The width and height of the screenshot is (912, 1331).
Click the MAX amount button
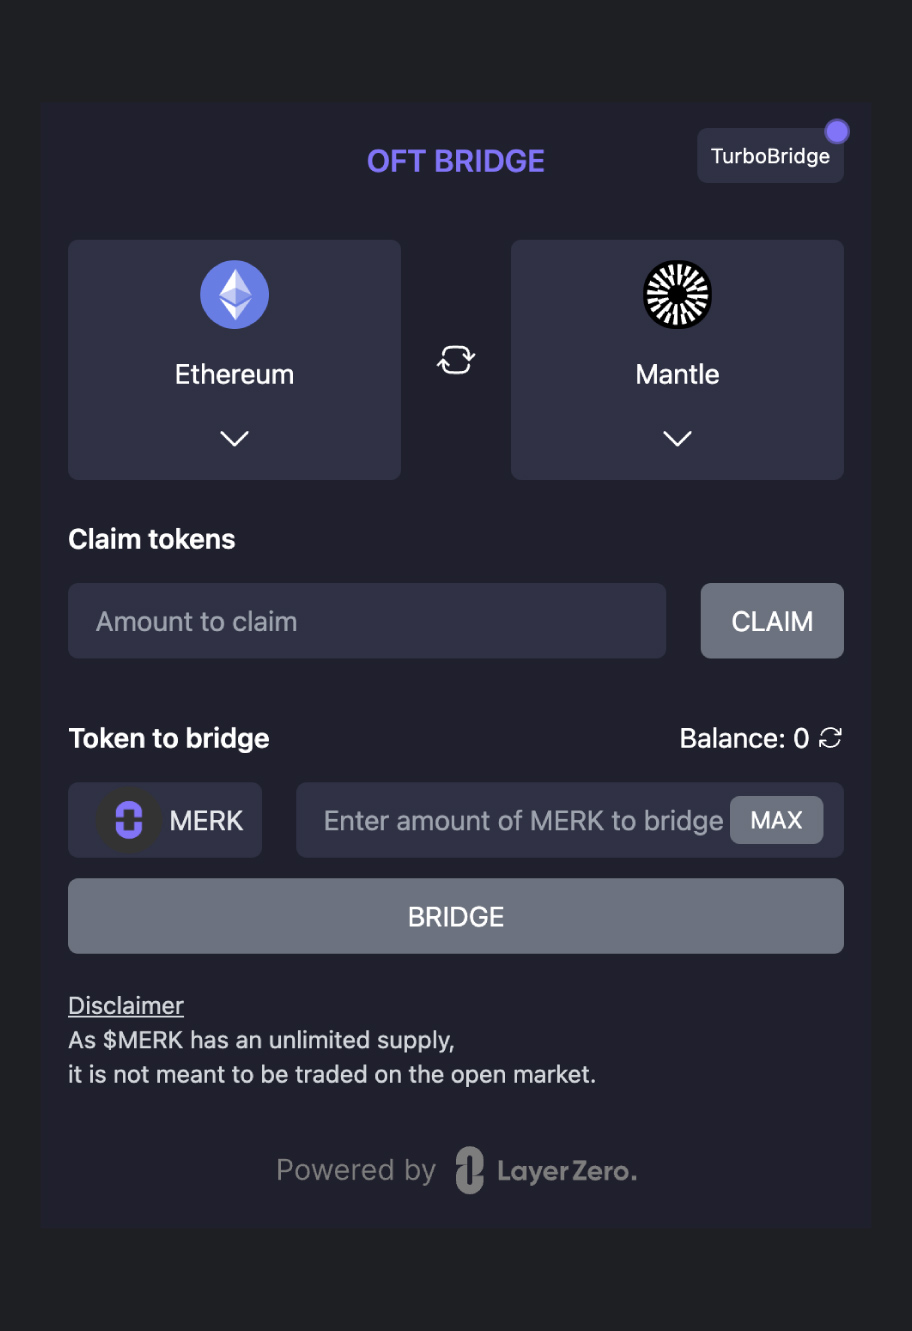pos(776,820)
